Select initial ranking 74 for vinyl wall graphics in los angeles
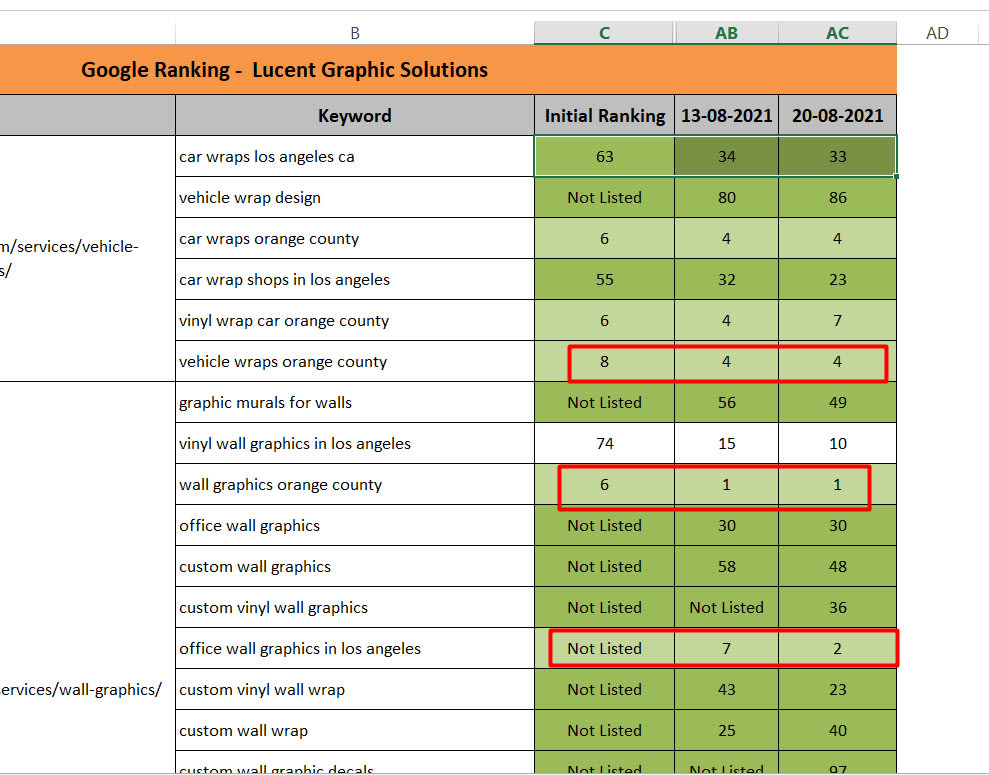 pos(604,443)
